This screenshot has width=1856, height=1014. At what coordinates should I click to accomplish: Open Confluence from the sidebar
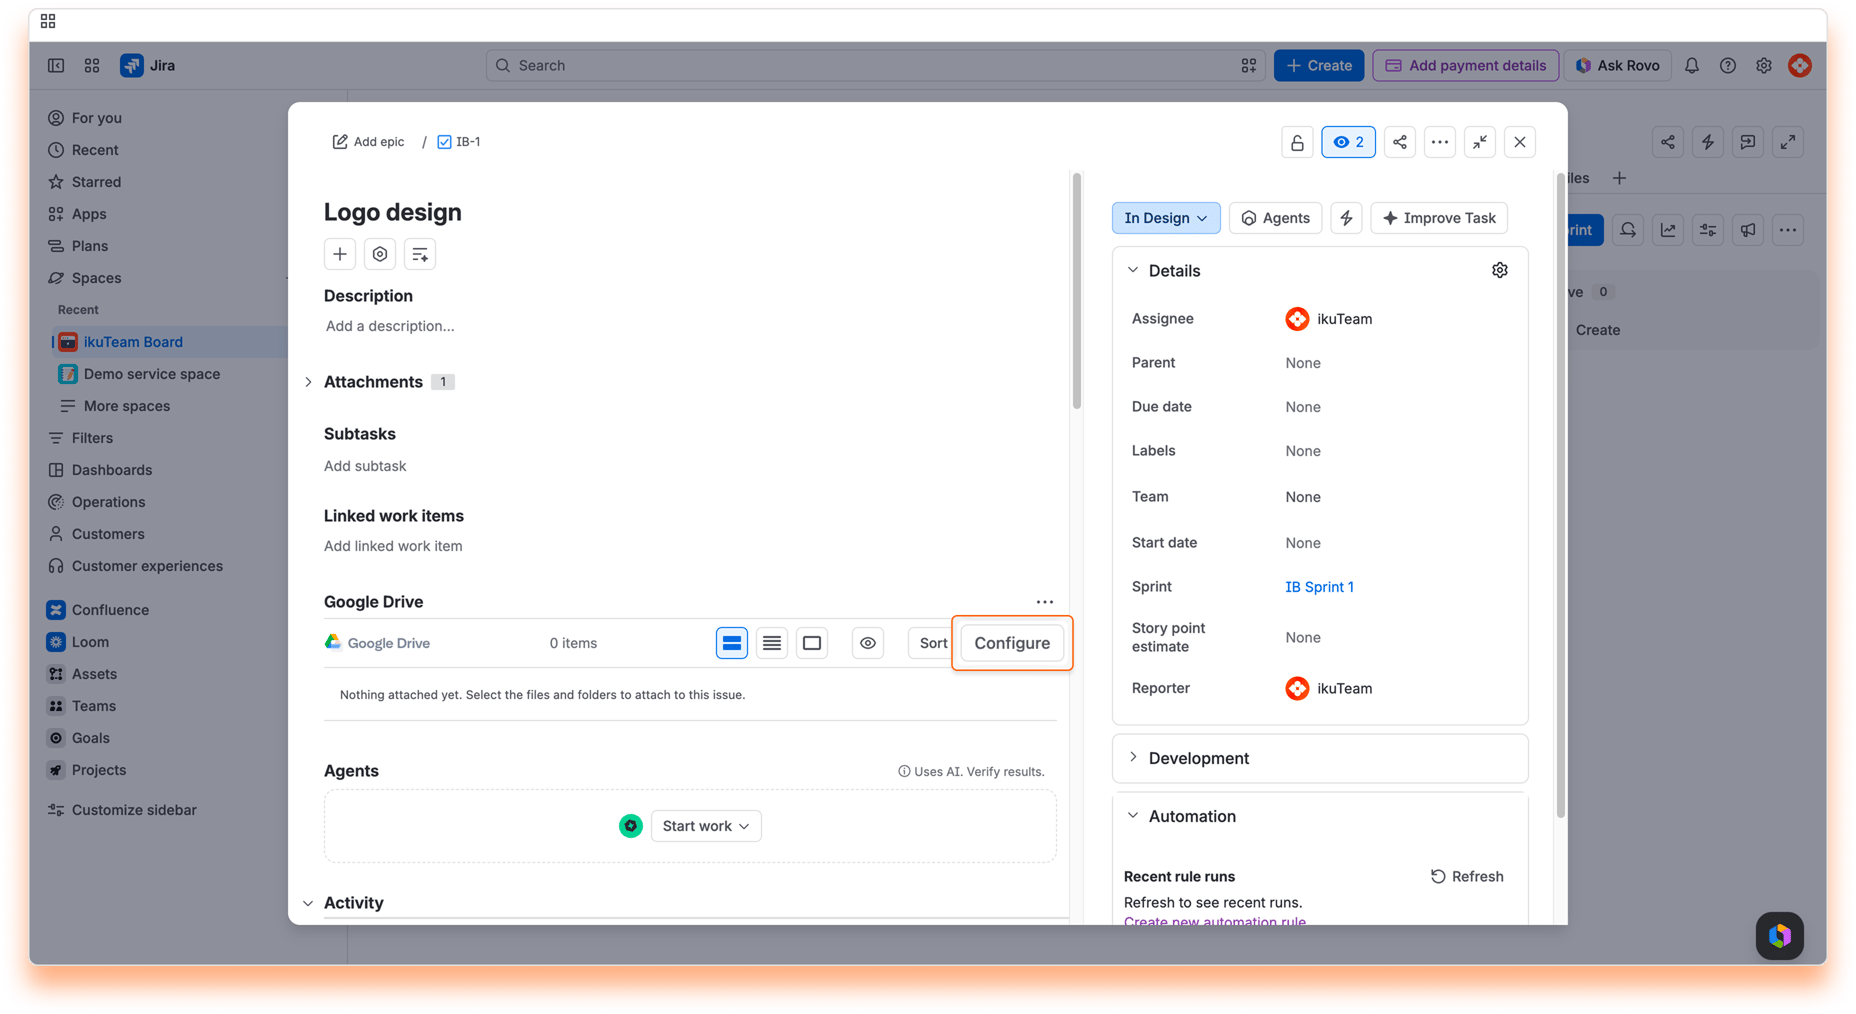click(110, 610)
